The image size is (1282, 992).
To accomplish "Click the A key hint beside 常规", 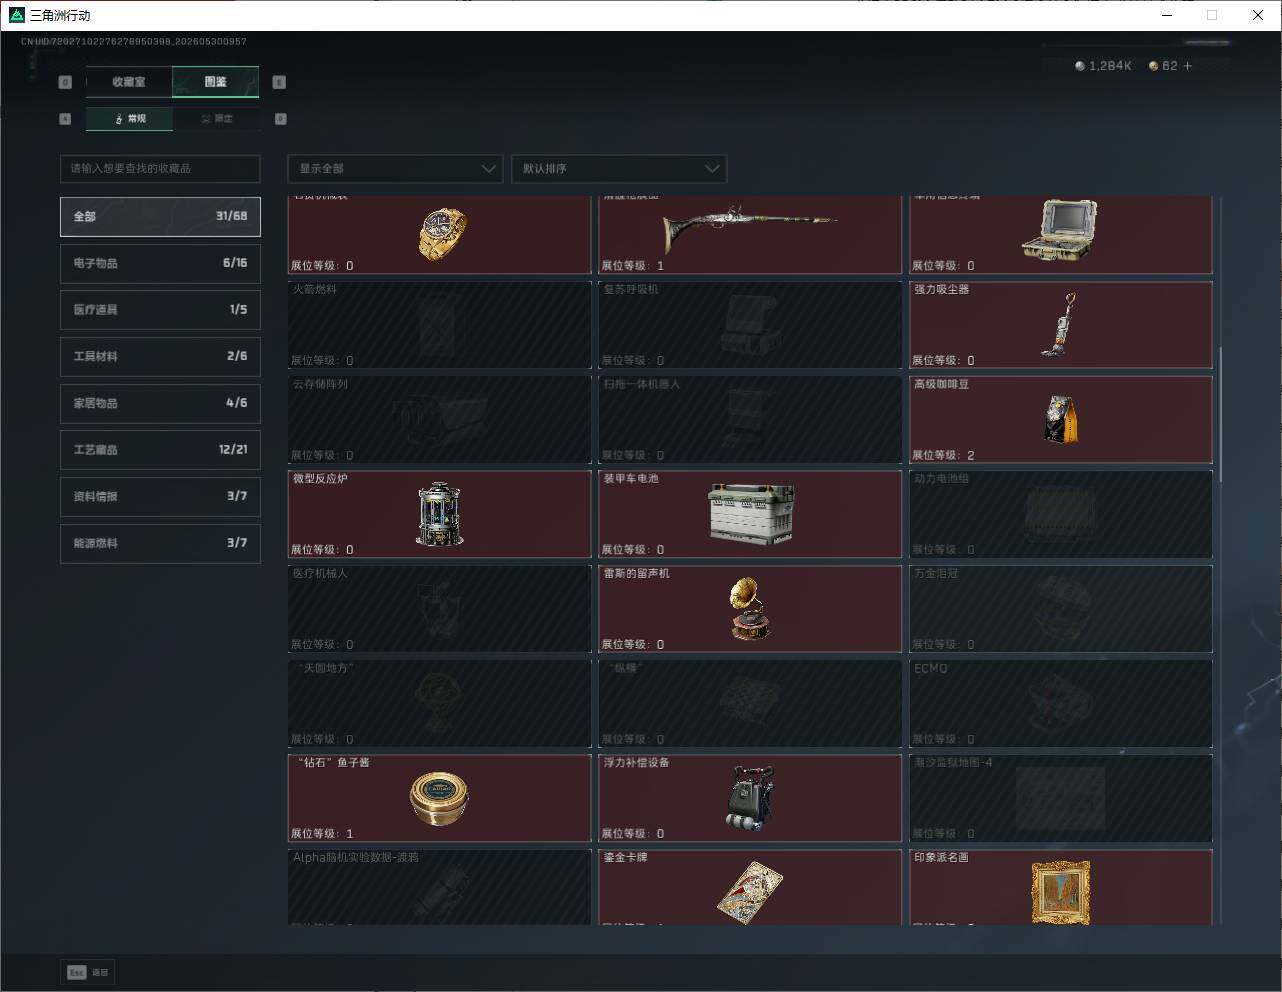I will pyautogui.click(x=65, y=119).
